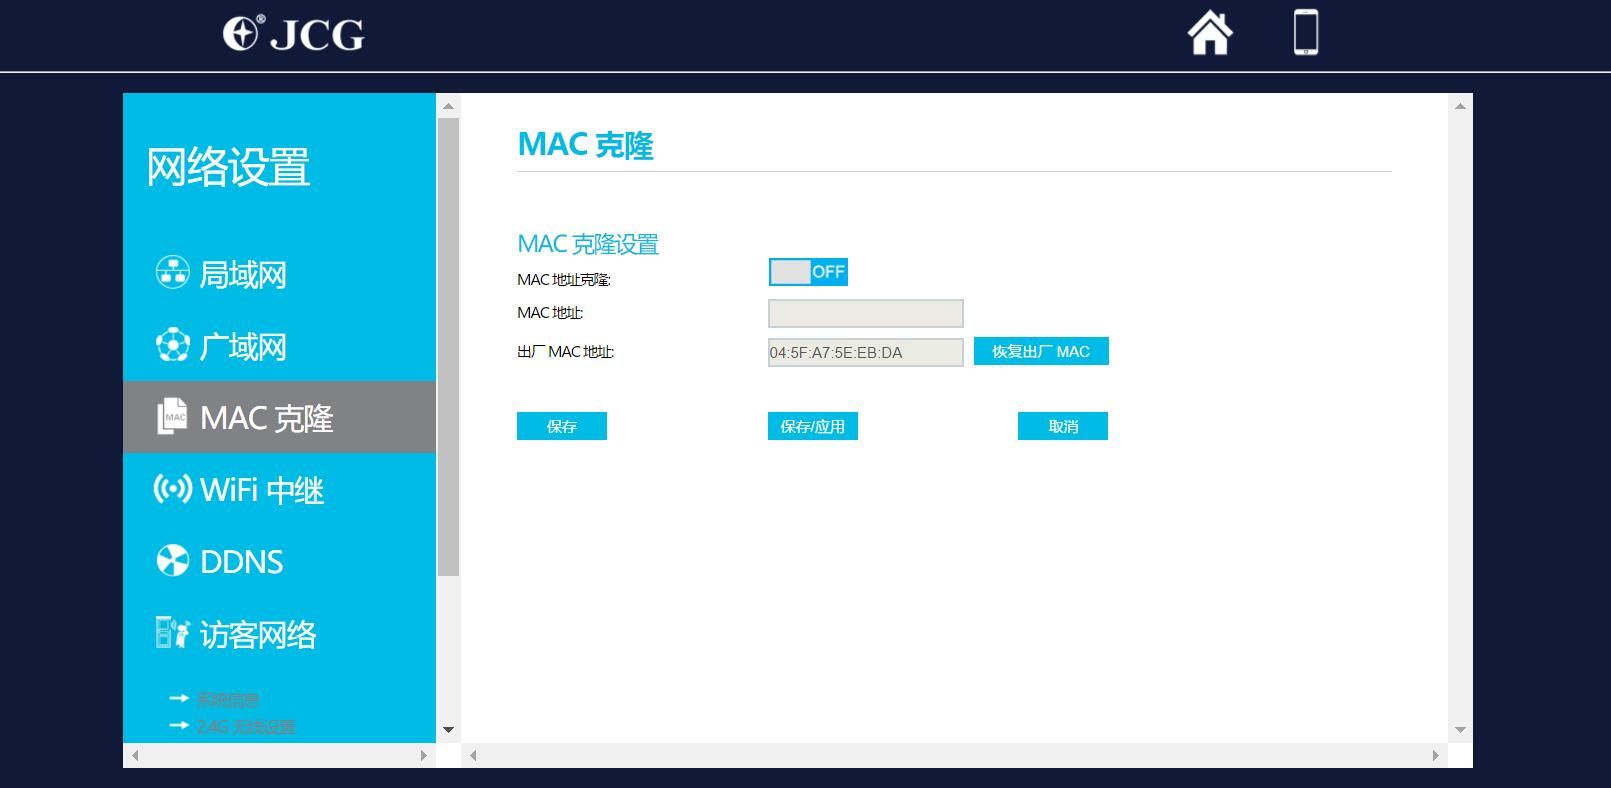Click 恢复出厂 MAC button
This screenshot has height=788, width=1611.
(x=1041, y=351)
